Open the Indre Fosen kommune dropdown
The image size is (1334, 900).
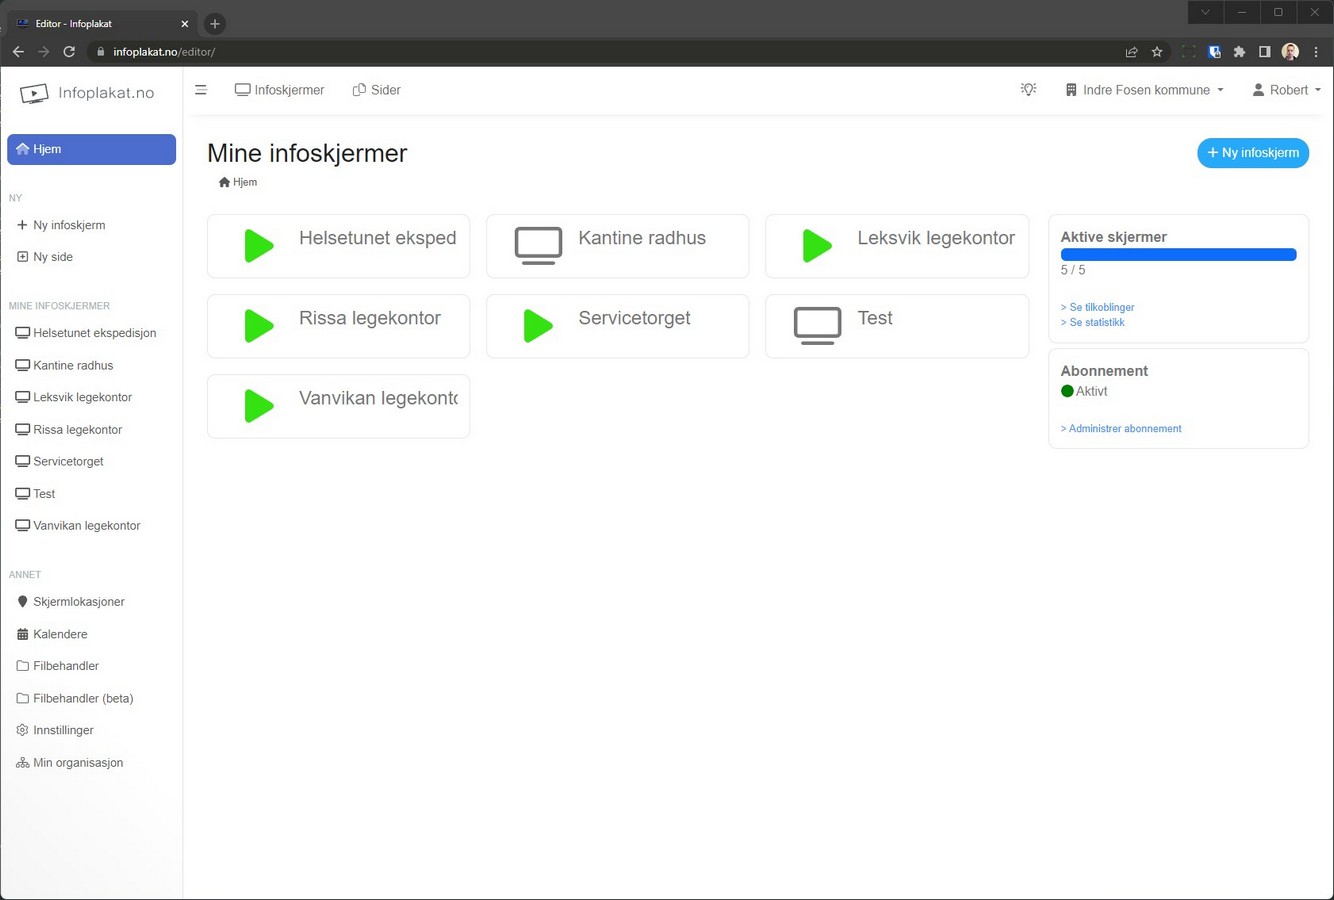coord(1144,90)
